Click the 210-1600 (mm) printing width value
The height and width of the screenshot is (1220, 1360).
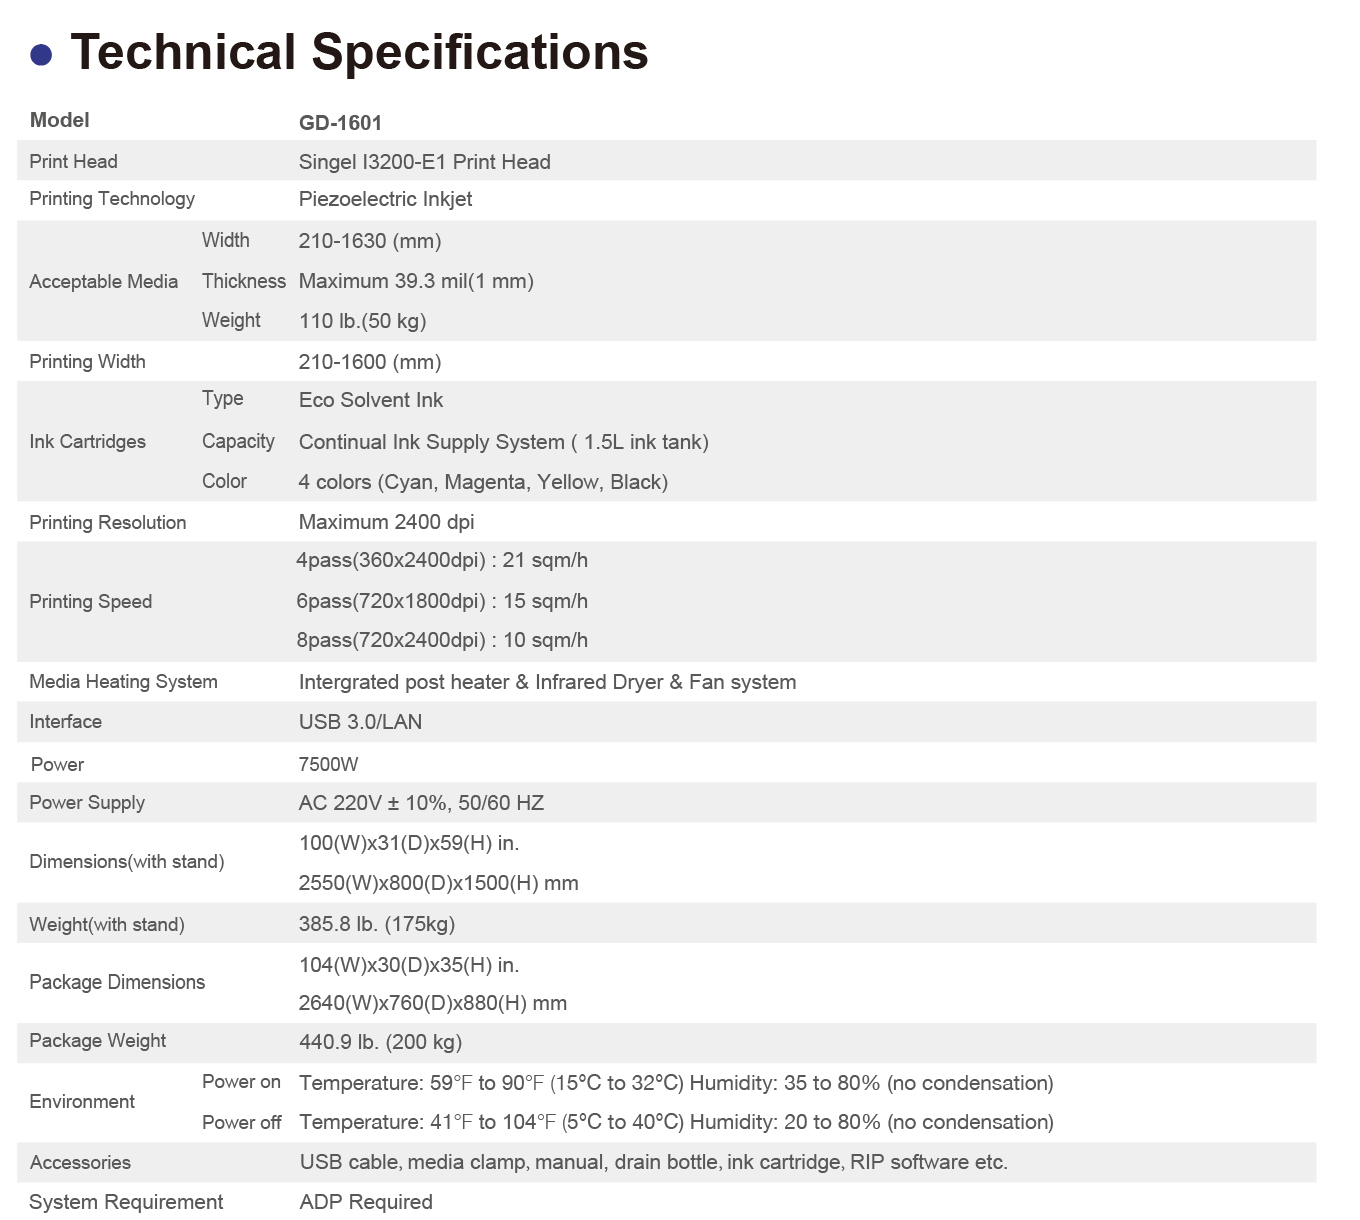pyautogui.click(x=369, y=362)
